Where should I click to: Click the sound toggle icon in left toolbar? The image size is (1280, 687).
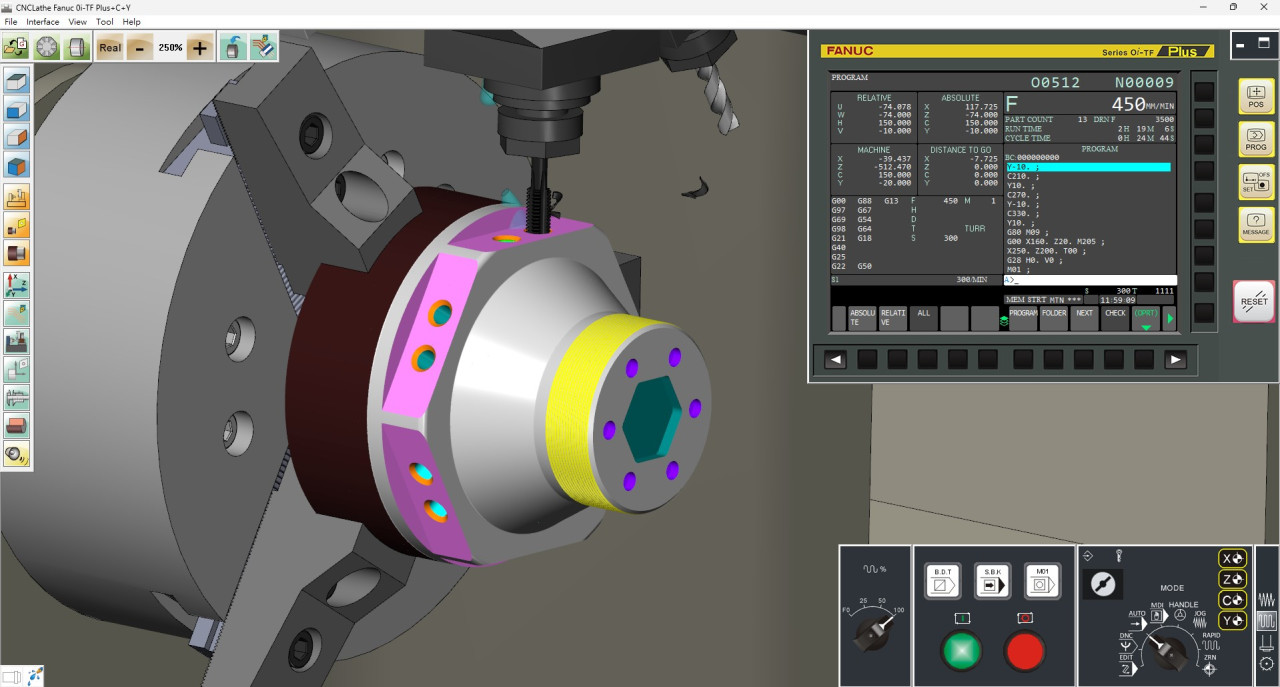[17, 455]
